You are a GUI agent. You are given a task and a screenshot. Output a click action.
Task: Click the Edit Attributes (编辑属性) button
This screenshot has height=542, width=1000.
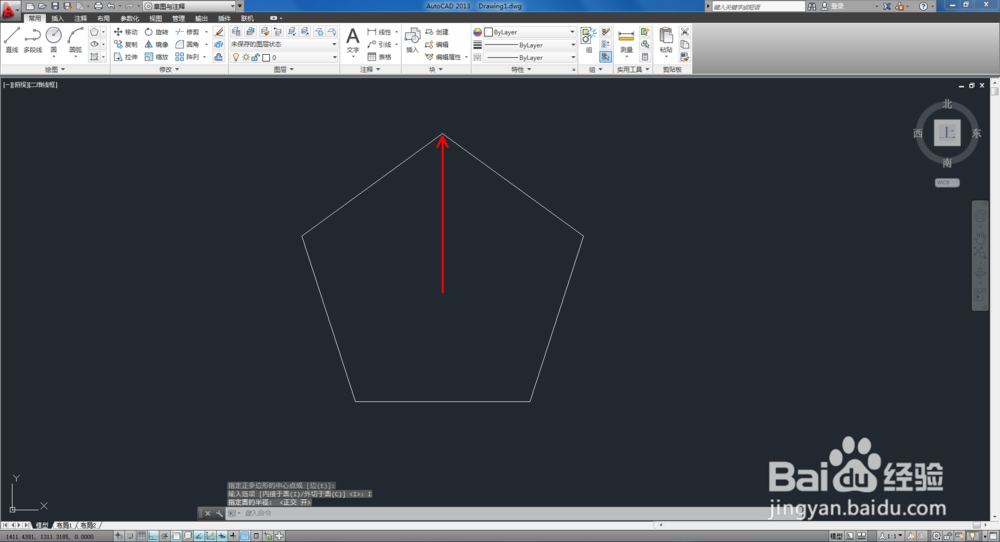coord(443,57)
